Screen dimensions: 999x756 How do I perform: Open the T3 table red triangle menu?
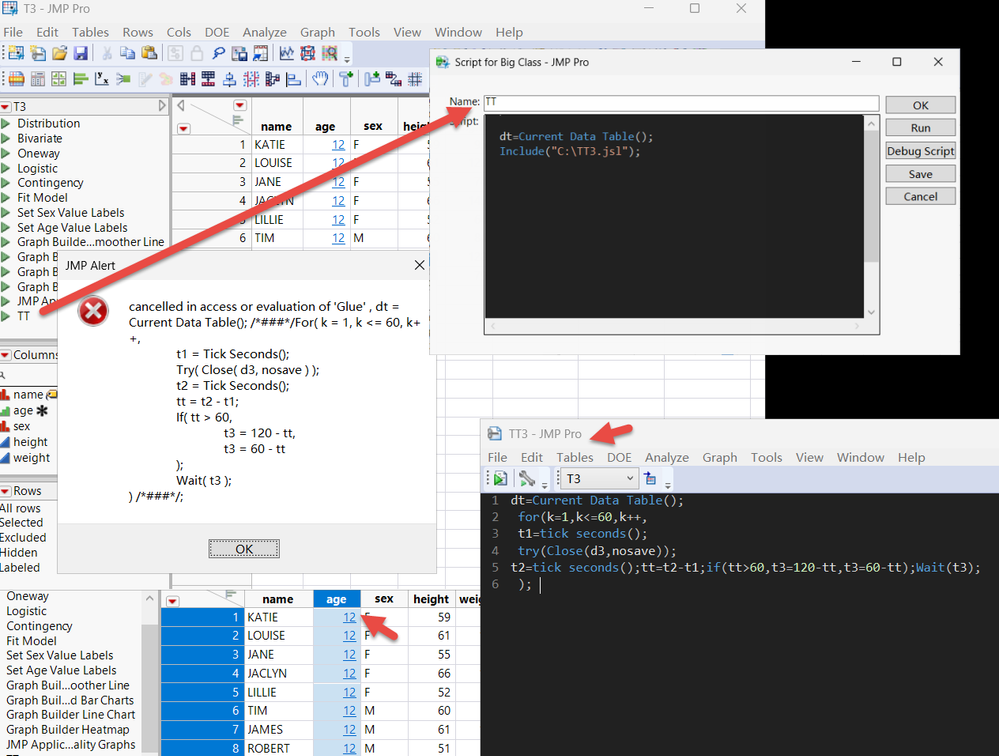[5, 106]
